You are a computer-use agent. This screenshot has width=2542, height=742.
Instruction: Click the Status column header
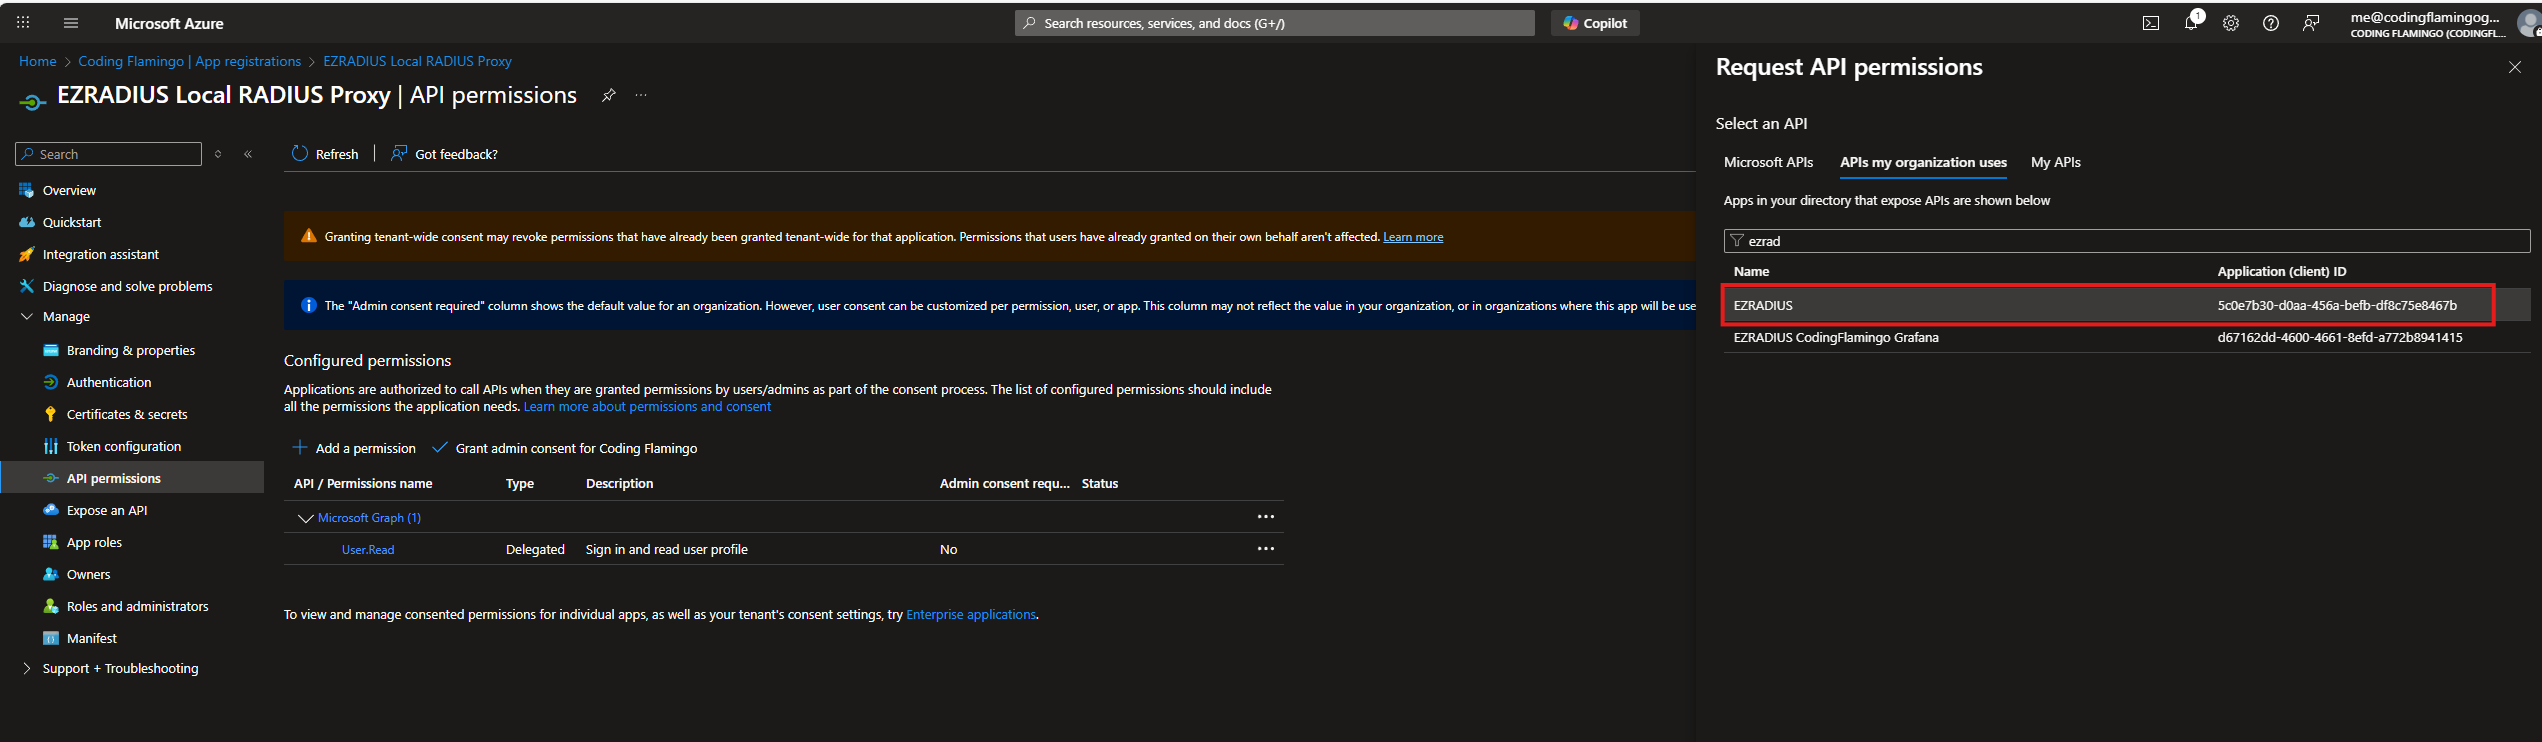coord(1100,483)
